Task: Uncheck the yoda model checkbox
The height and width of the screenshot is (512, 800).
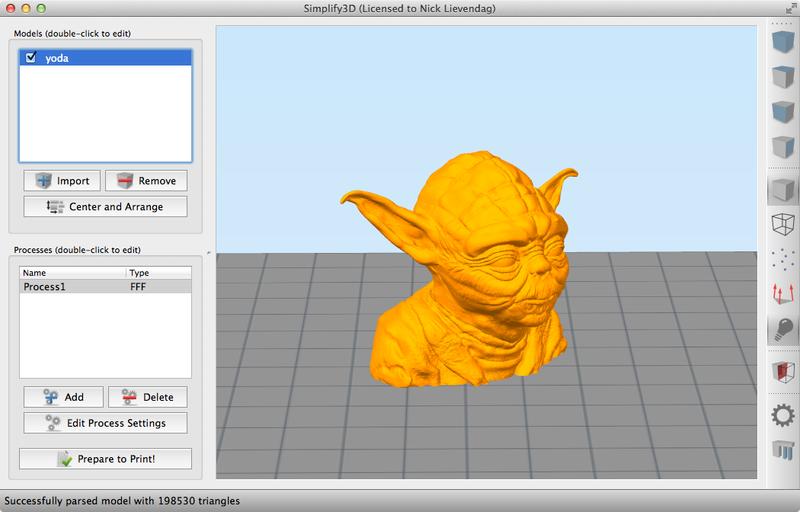Action: [31, 59]
